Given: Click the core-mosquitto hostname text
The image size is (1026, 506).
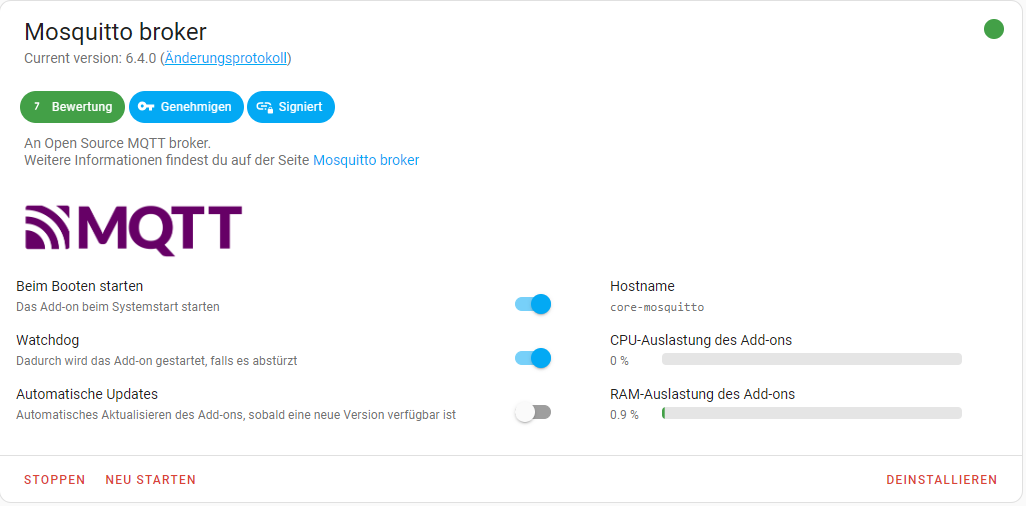Looking at the screenshot, I should [x=657, y=307].
